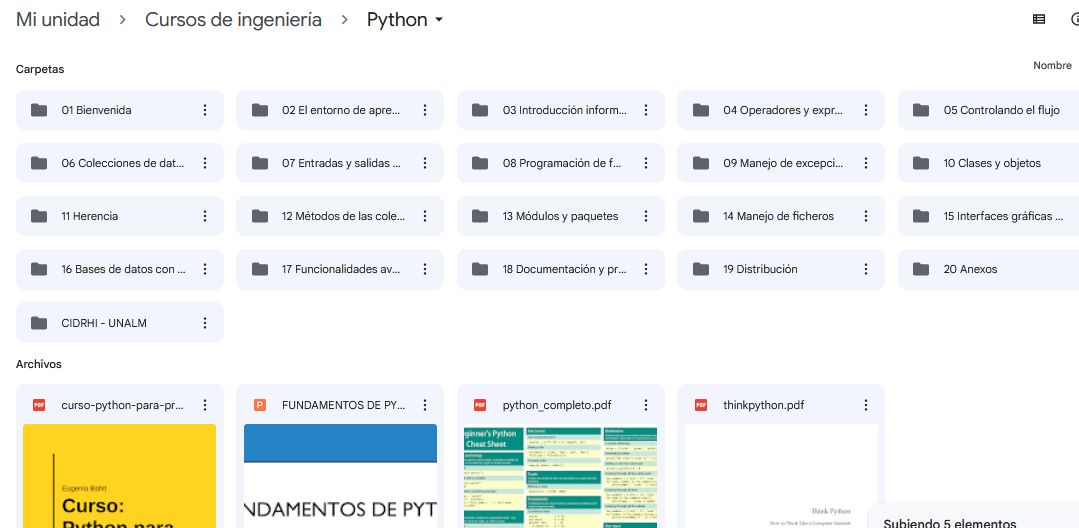Open more options for 11 Herencia folder

204,216
